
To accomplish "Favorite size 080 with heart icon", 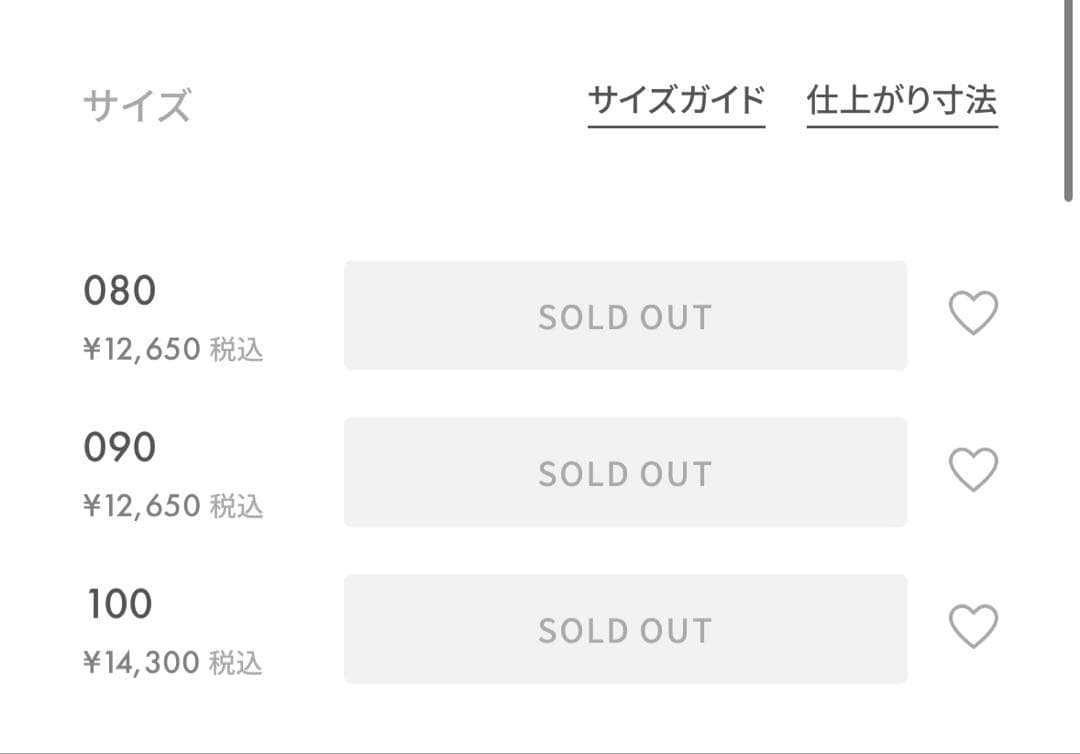I will pos(972,314).
